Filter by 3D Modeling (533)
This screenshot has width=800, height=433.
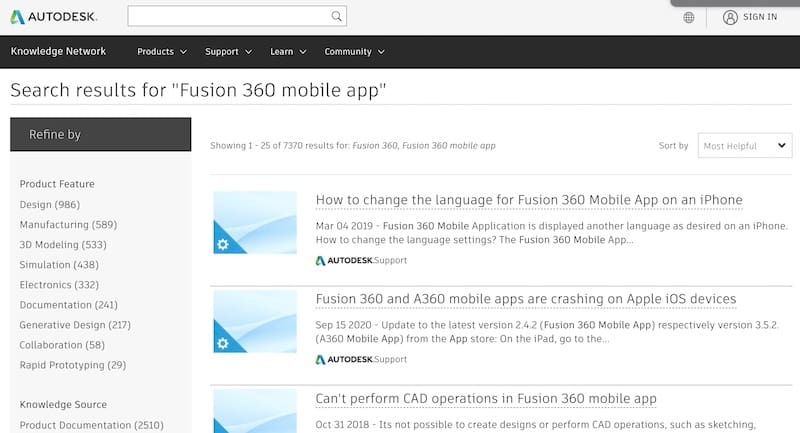click(63, 245)
